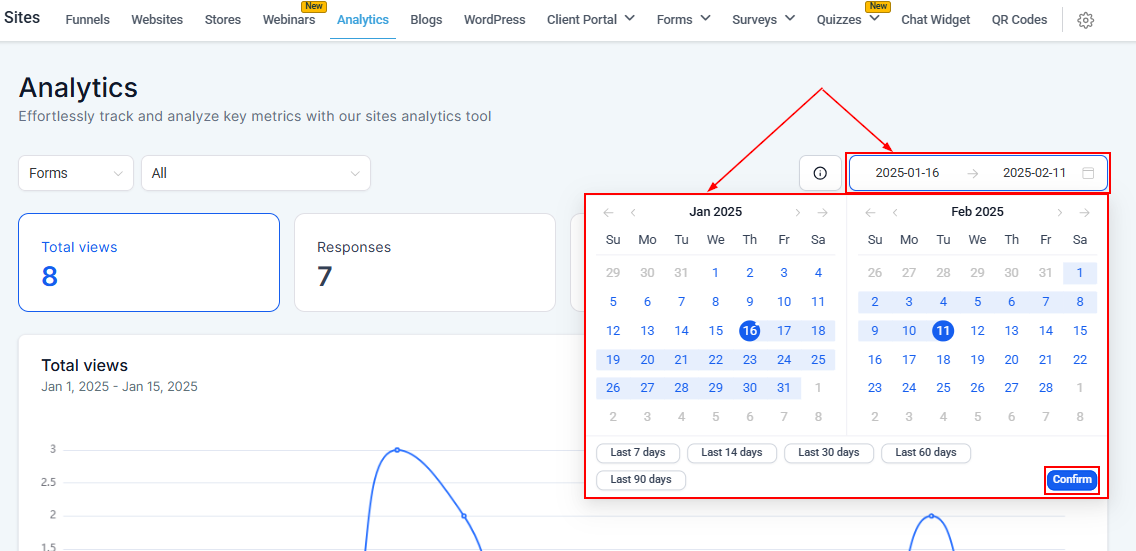Go to next year in Feb 2025 calendar
This screenshot has width=1136, height=551.
(x=1084, y=212)
